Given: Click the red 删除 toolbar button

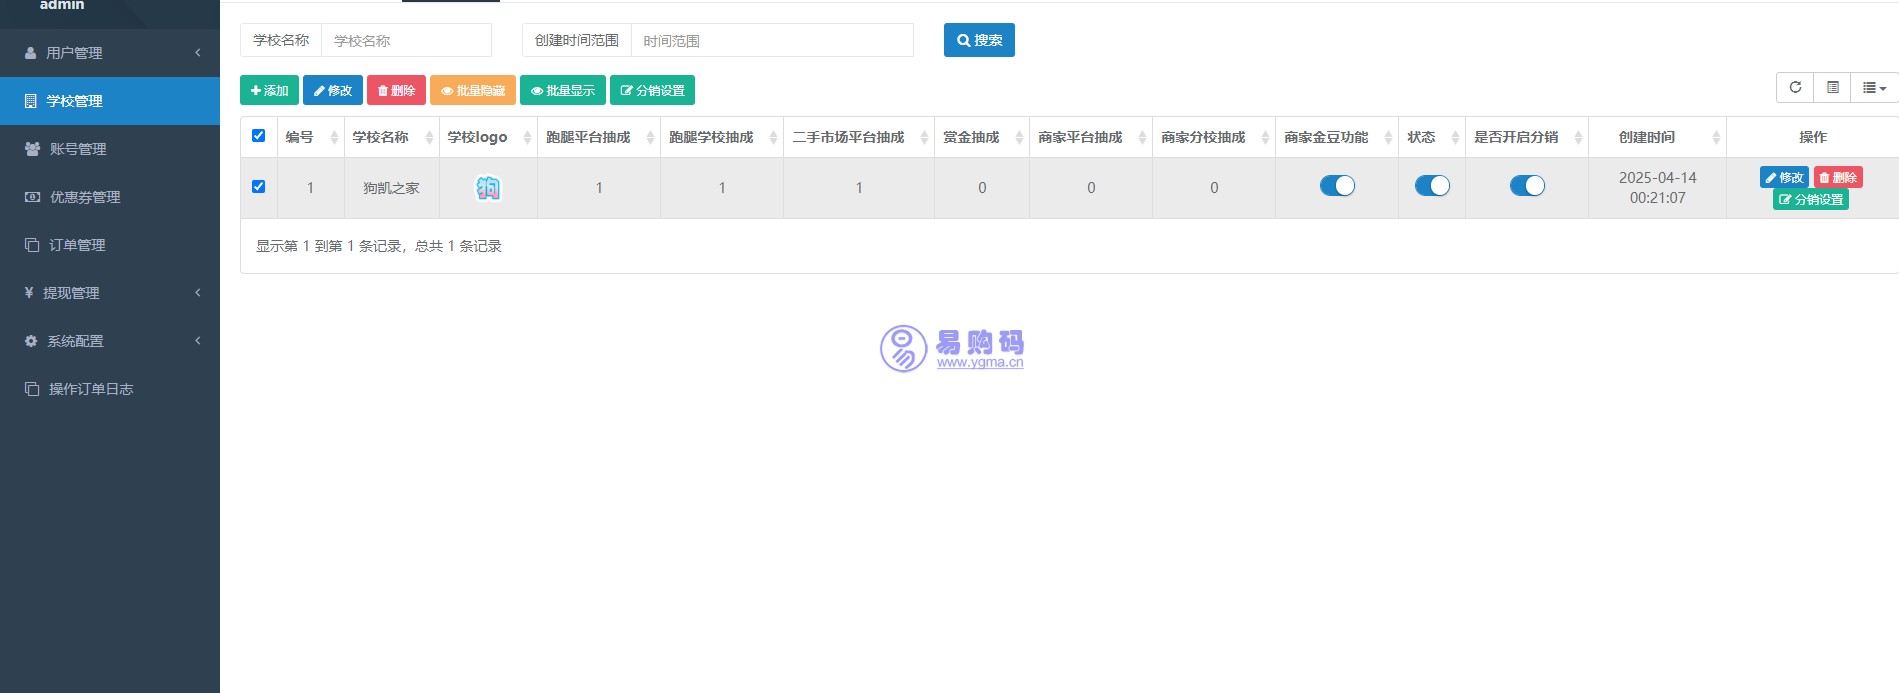Looking at the screenshot, I should [x=396, y=90].
